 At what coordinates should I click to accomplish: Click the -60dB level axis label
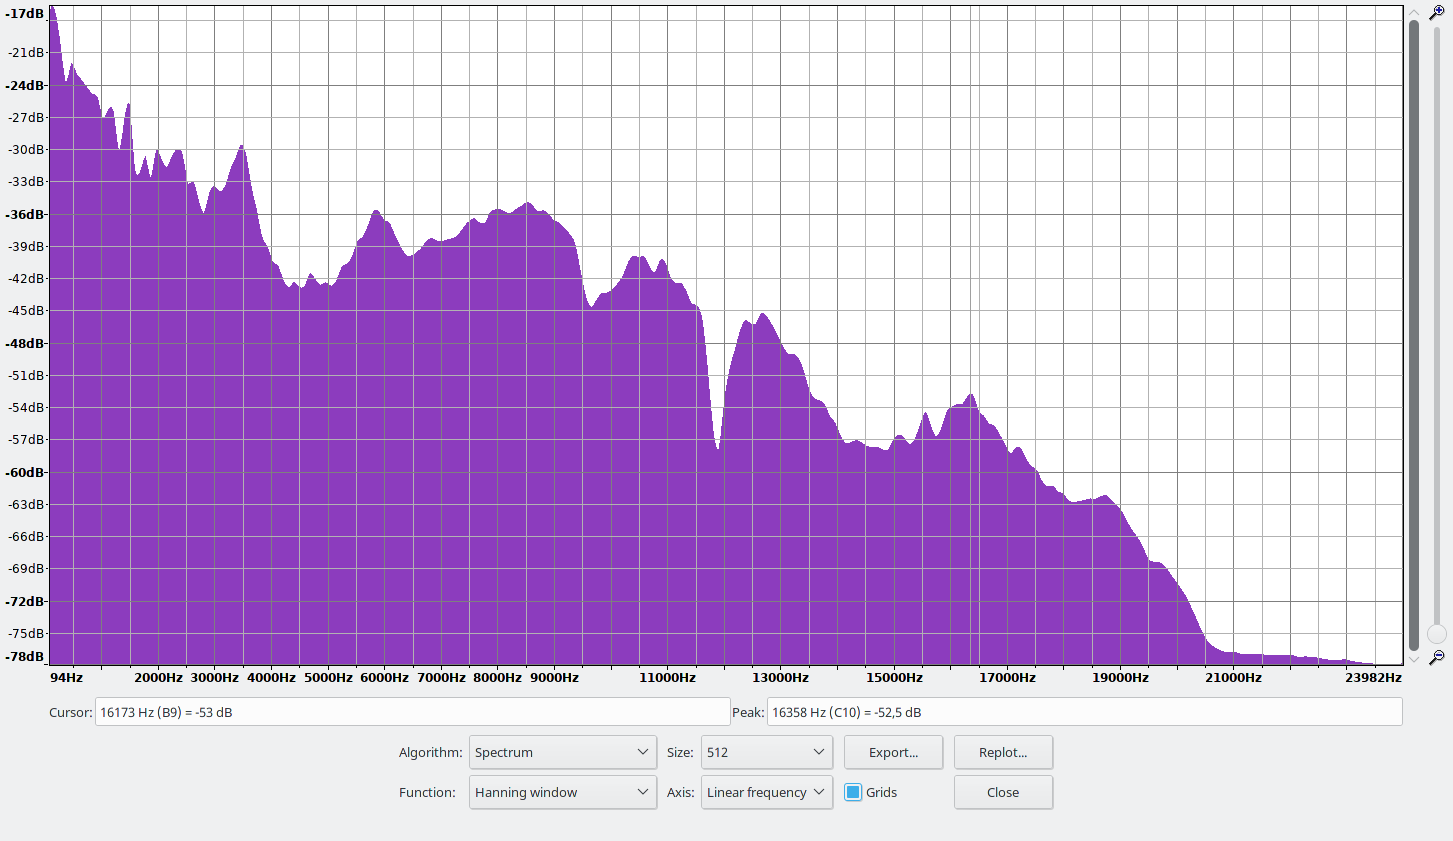(x=25, y=472)
